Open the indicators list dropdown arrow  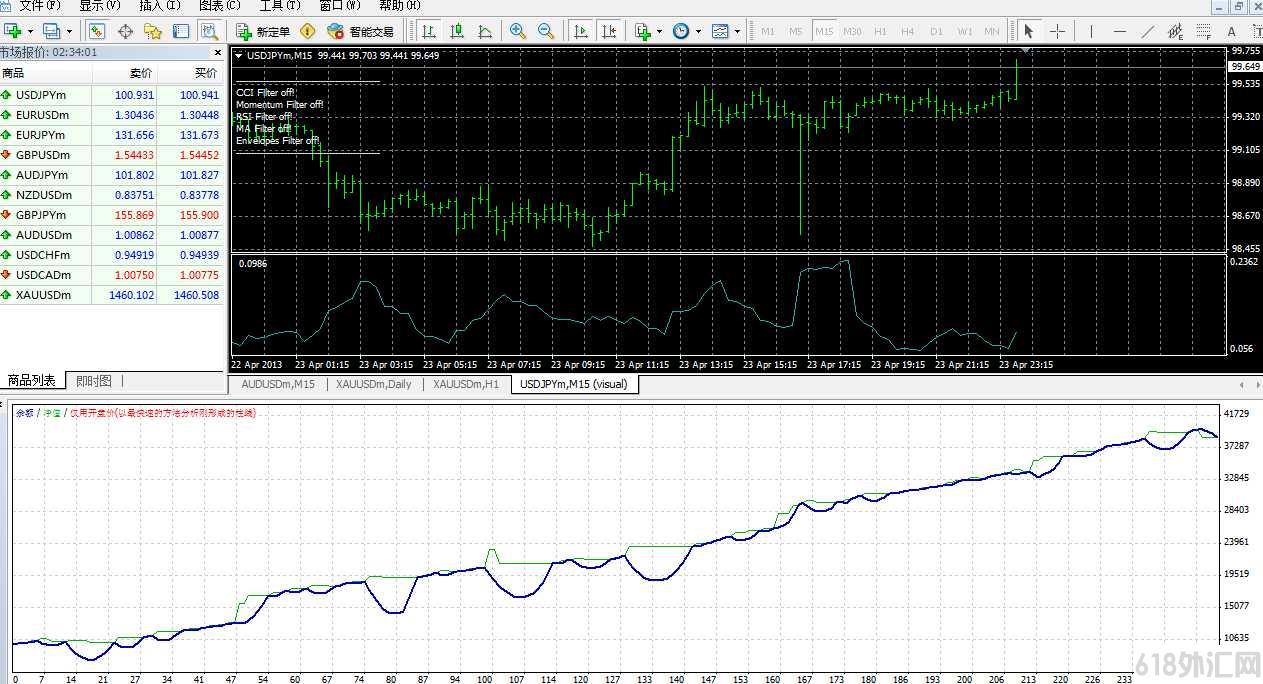click(x=660, y=31)
